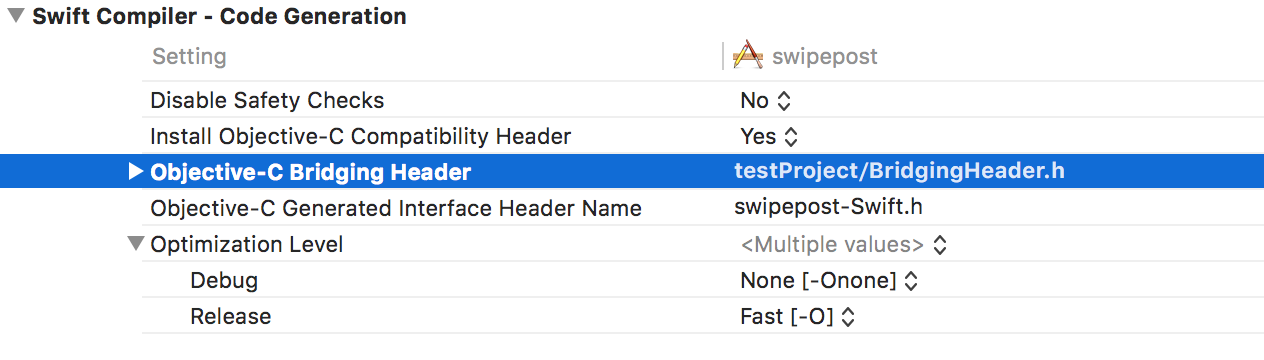This screenshot has height=360, width=1264.
Task: Select the Debug optimization row label
Action: tap(224, 280)
